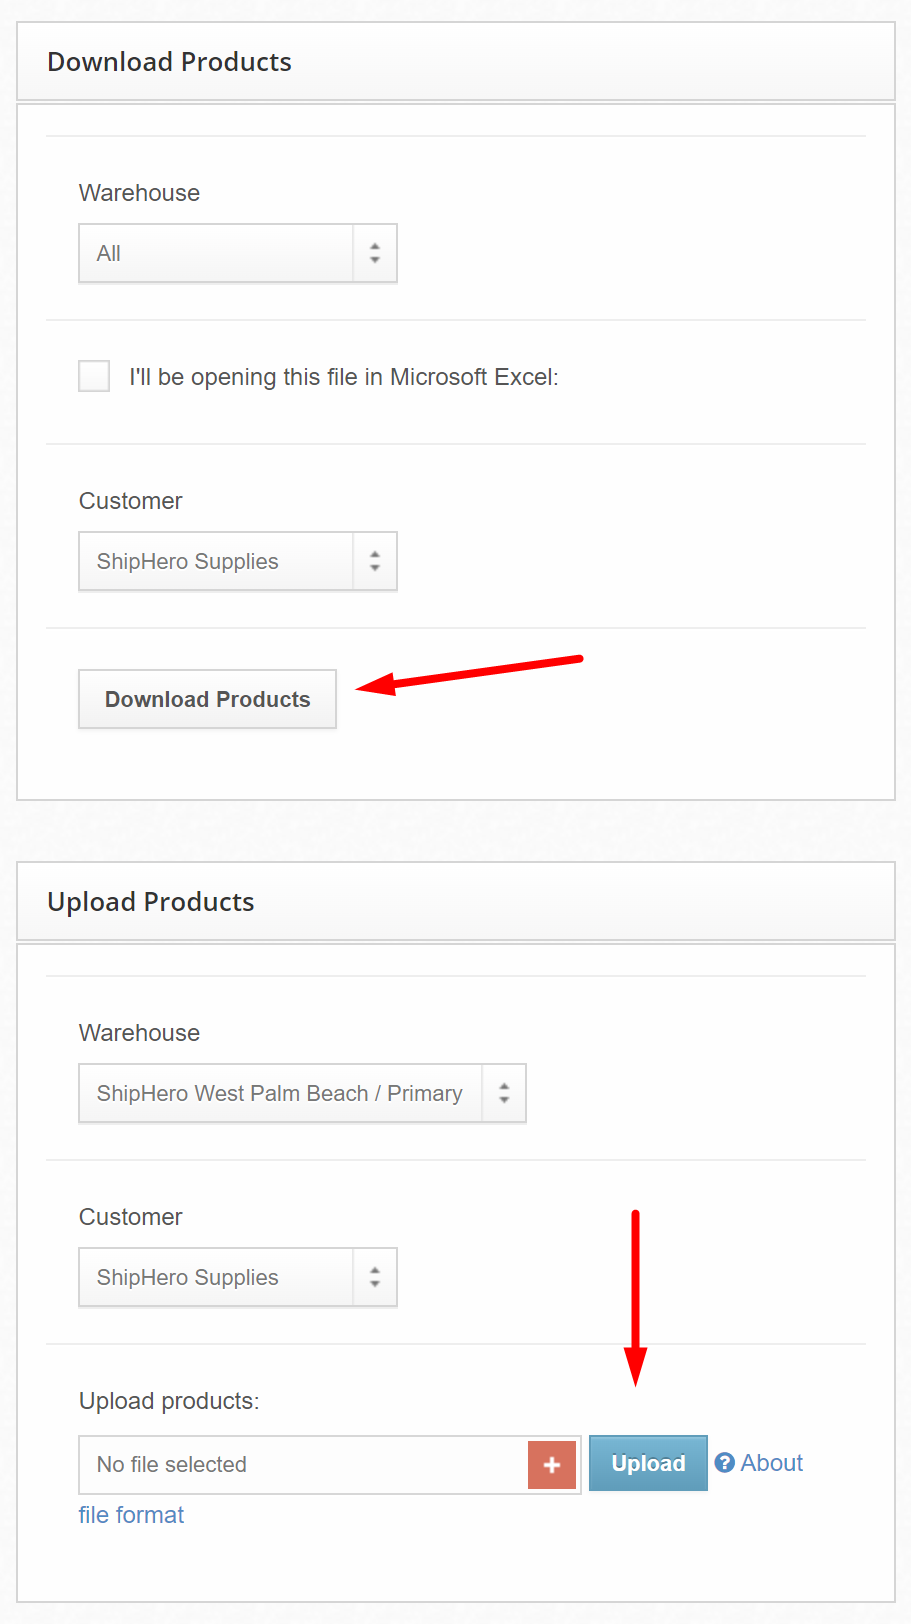Click the "No file selected" field
The image size is (911, 1624).
[x=303, y=1465]
